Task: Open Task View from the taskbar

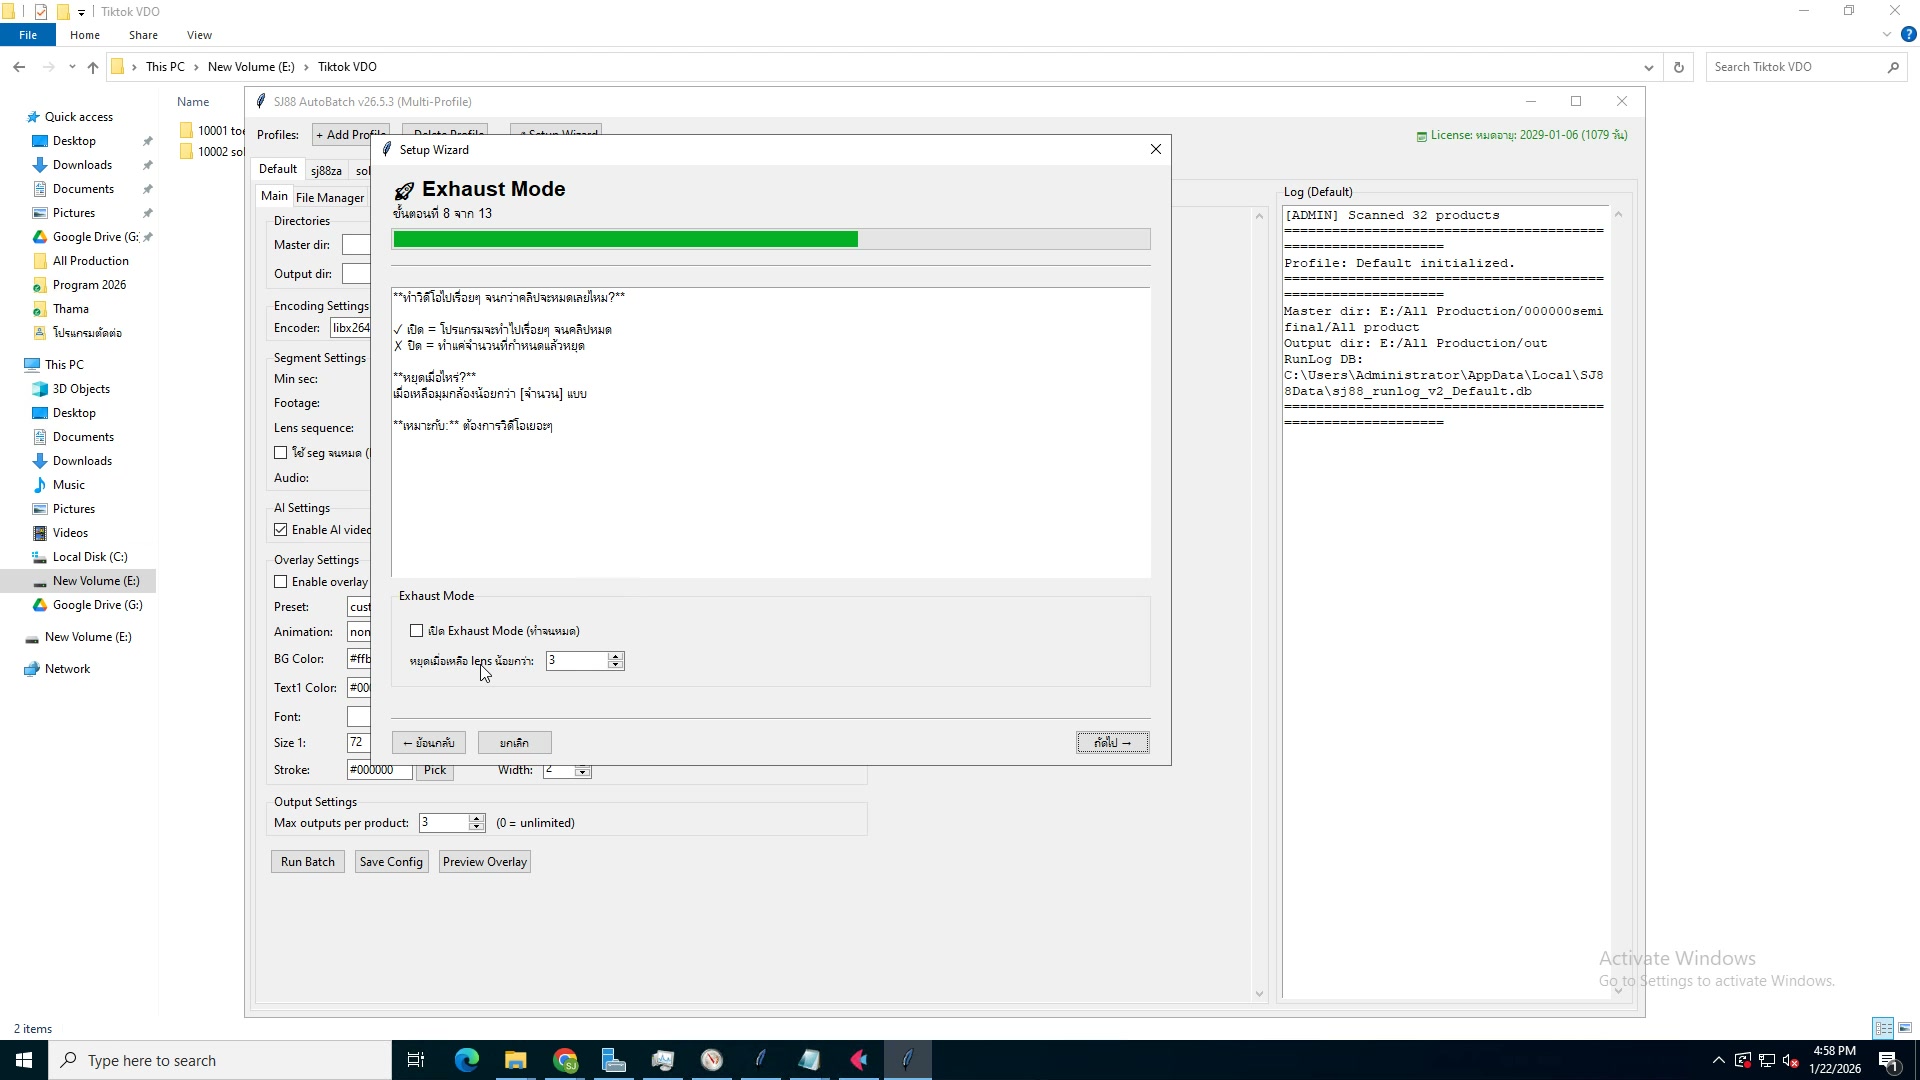Action: coord(417,1059)
